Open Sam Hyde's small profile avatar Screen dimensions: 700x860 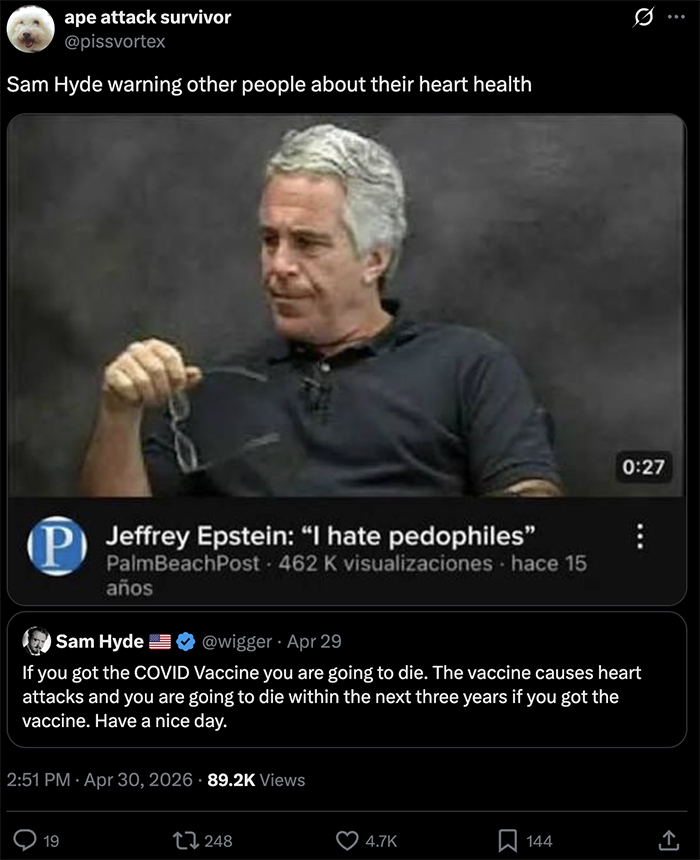tap(37, 641)
